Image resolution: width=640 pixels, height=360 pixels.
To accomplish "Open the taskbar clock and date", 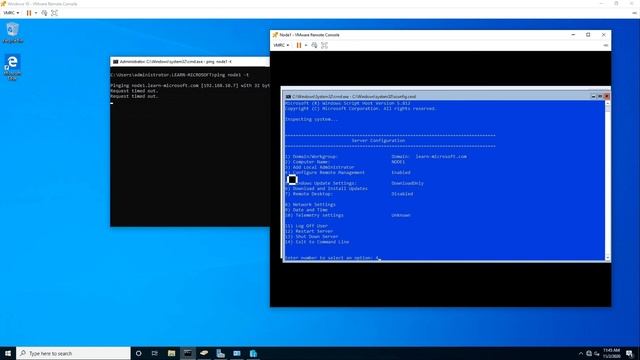I will tap(611, 353).
